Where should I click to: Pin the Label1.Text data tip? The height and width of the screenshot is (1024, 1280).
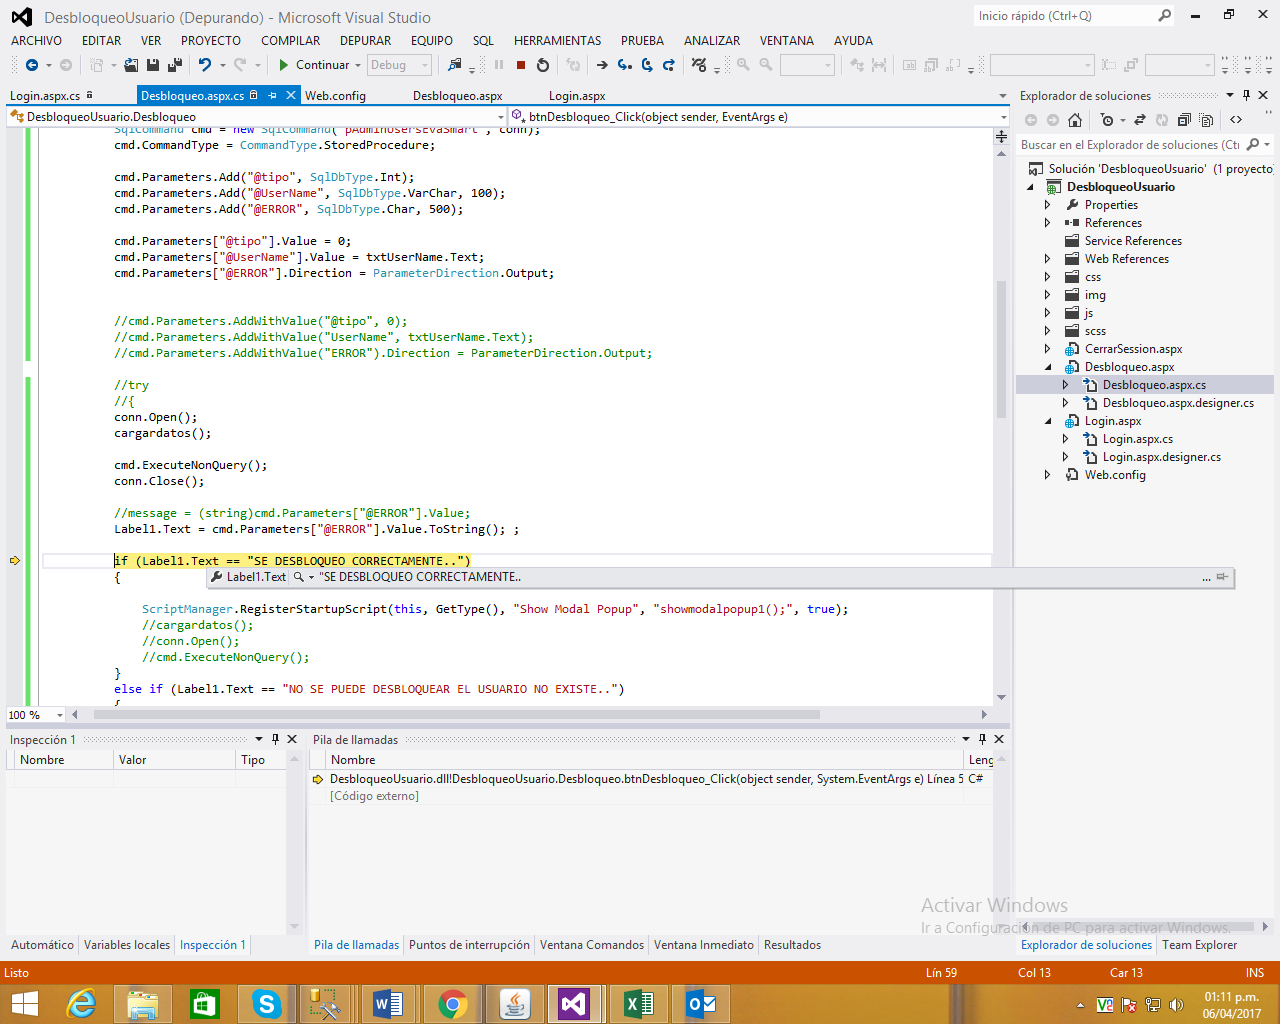click(x=1222, y=577)
